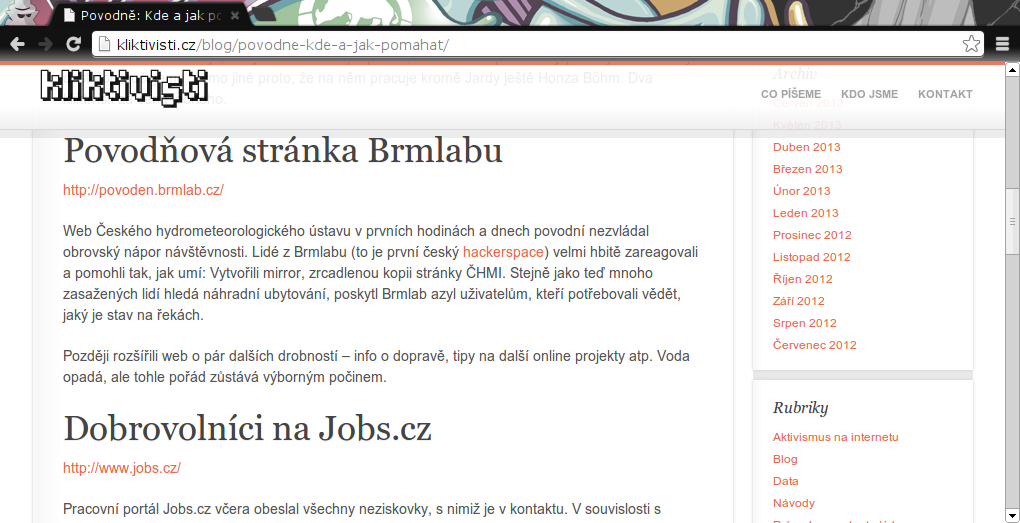Open Srpen 2012 archive
Viewport: 1020px width, 523px height.
805,323
